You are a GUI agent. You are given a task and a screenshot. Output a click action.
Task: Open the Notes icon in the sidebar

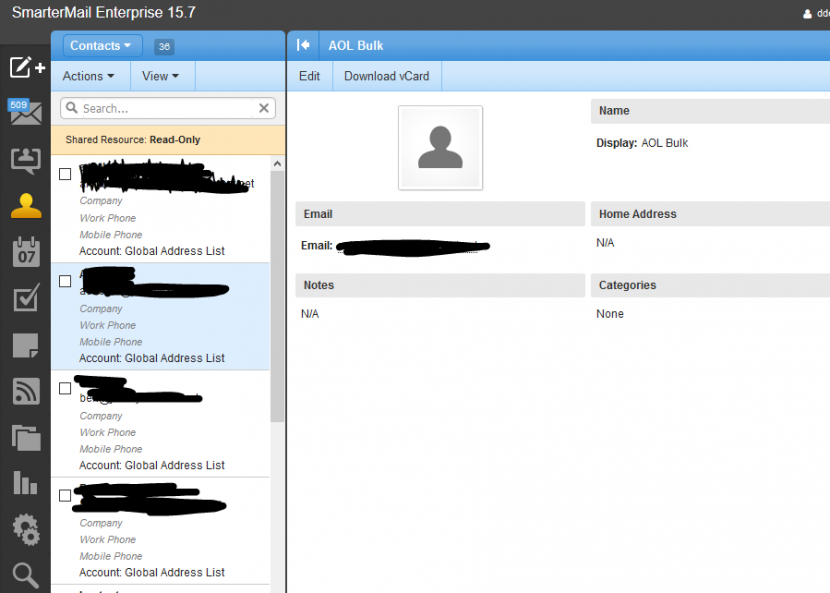pyautogui.click(x=25, y=344)
